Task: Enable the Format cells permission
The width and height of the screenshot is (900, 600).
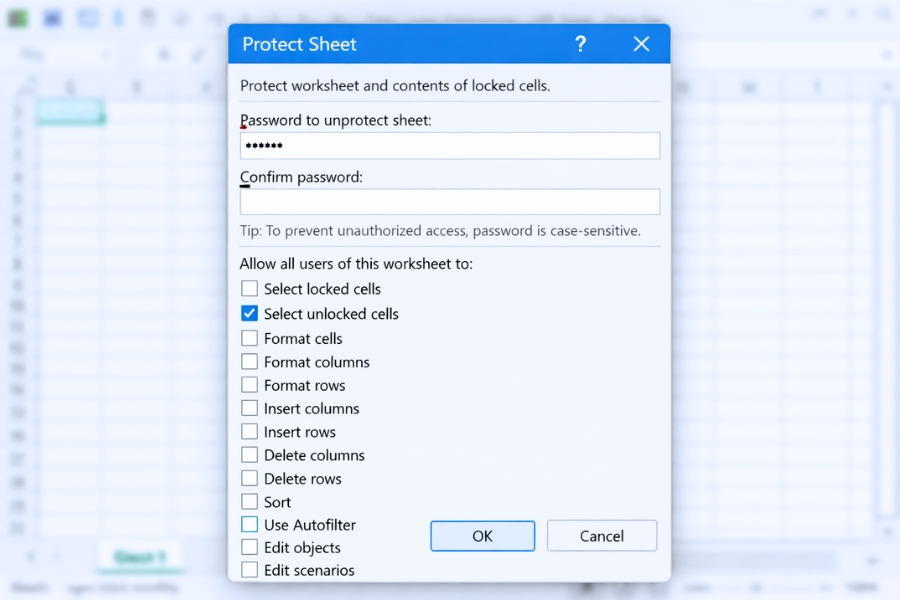Action: click(249, 338)
